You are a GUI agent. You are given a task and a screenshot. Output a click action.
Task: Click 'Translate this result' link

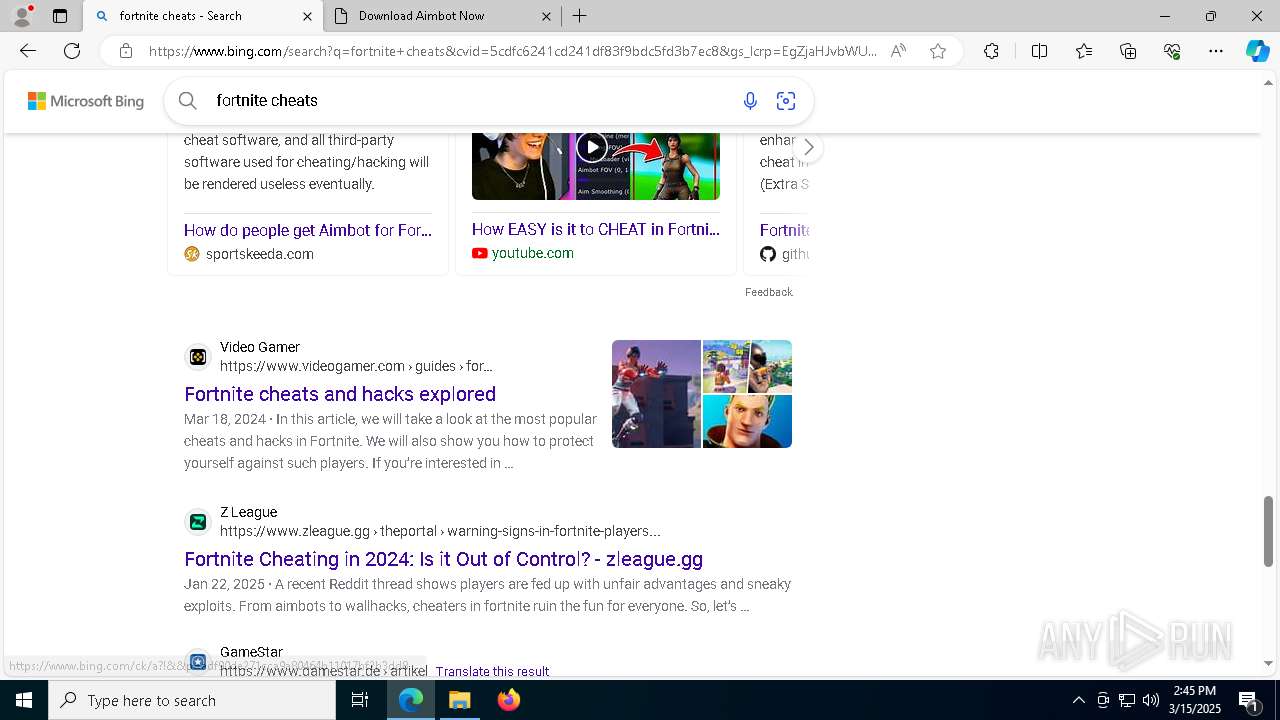pyautogui.click(x=492, y=671)
